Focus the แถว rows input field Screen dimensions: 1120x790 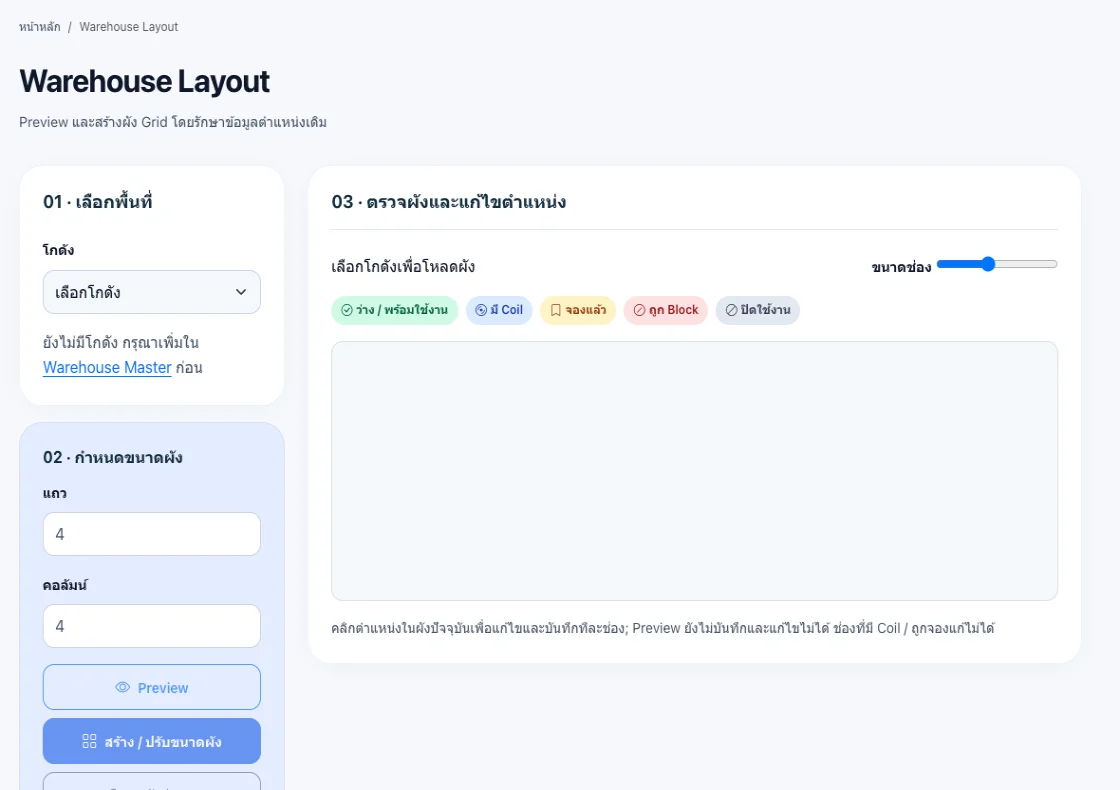tap(151, 534)
